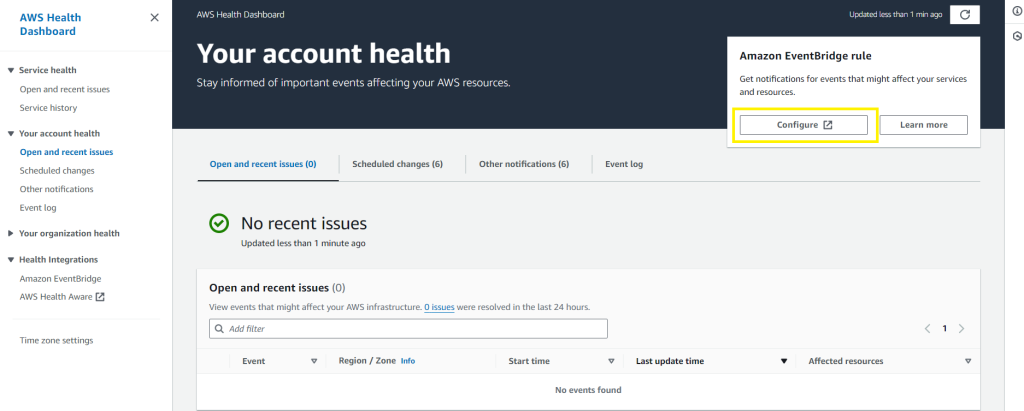Click the Add filter search field
The height and width of the screenshot is (411, 1024).
[408, 329]
